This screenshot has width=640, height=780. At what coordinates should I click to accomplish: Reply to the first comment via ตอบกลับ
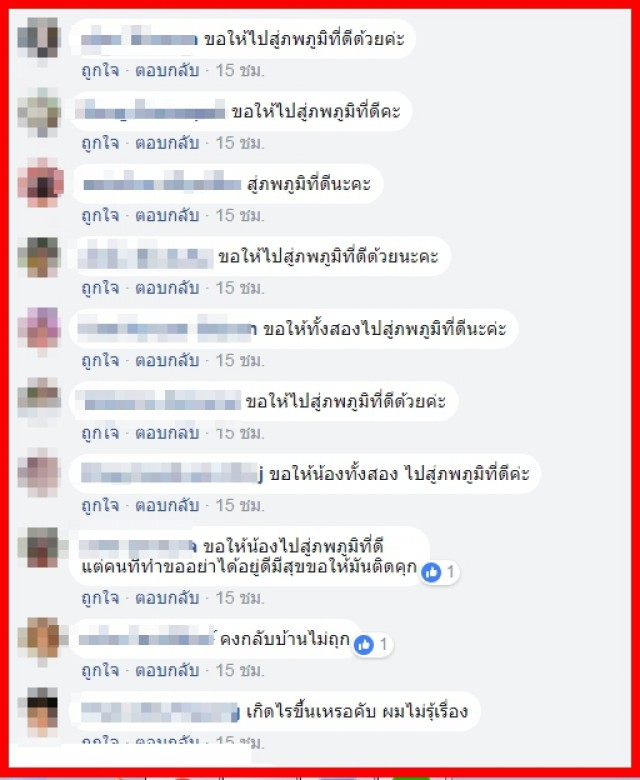[x=167, y=71]
